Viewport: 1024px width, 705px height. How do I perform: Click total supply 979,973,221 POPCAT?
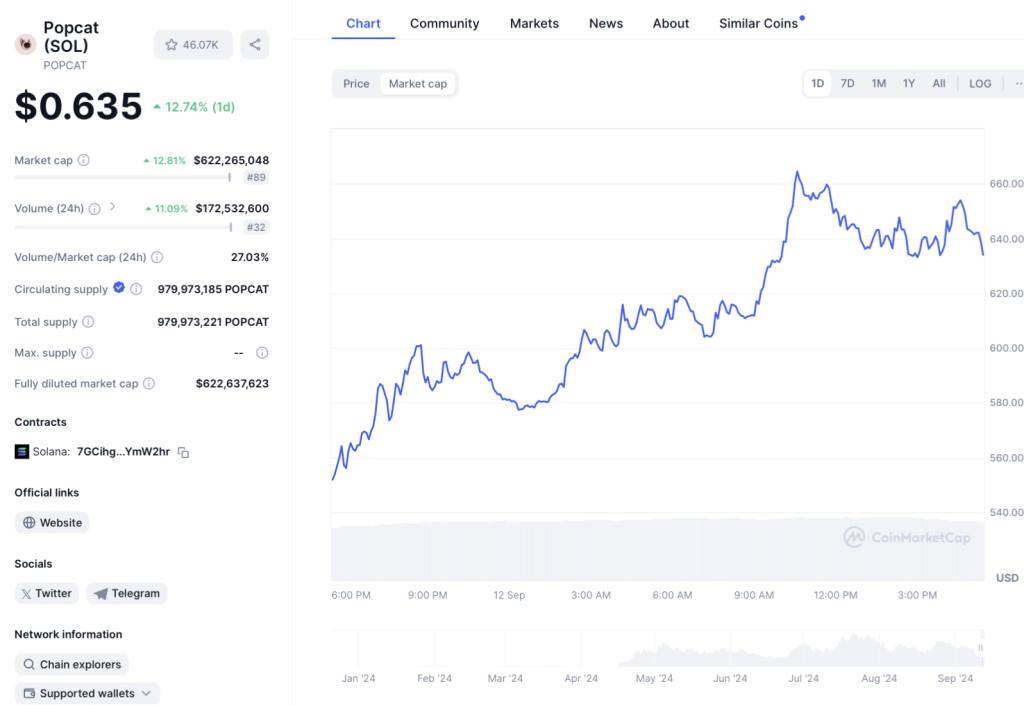tap(213, 322)
